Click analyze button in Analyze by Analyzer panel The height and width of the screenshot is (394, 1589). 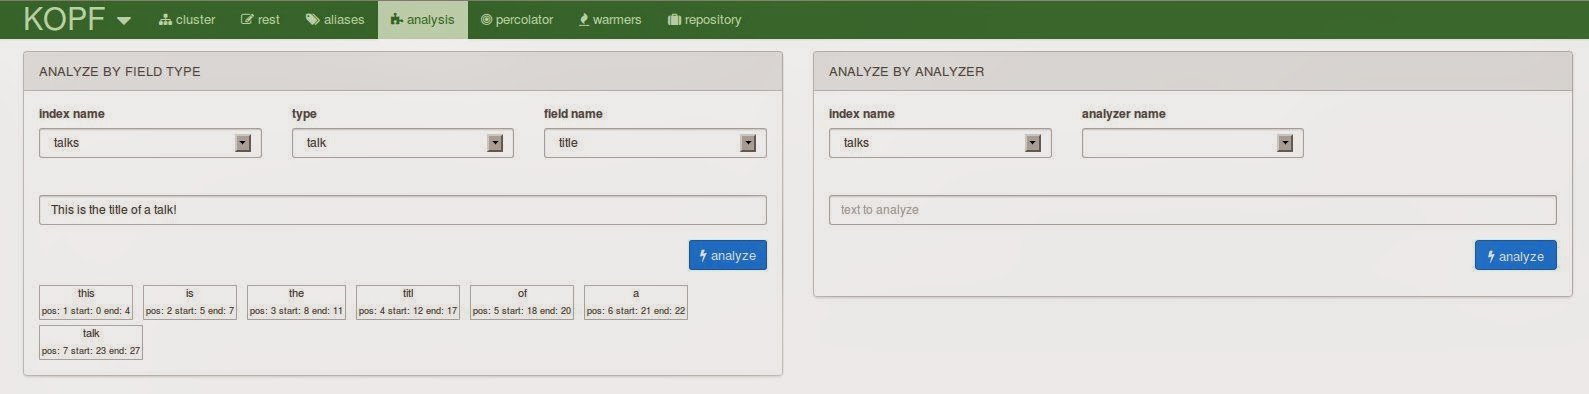(1516, 256)
